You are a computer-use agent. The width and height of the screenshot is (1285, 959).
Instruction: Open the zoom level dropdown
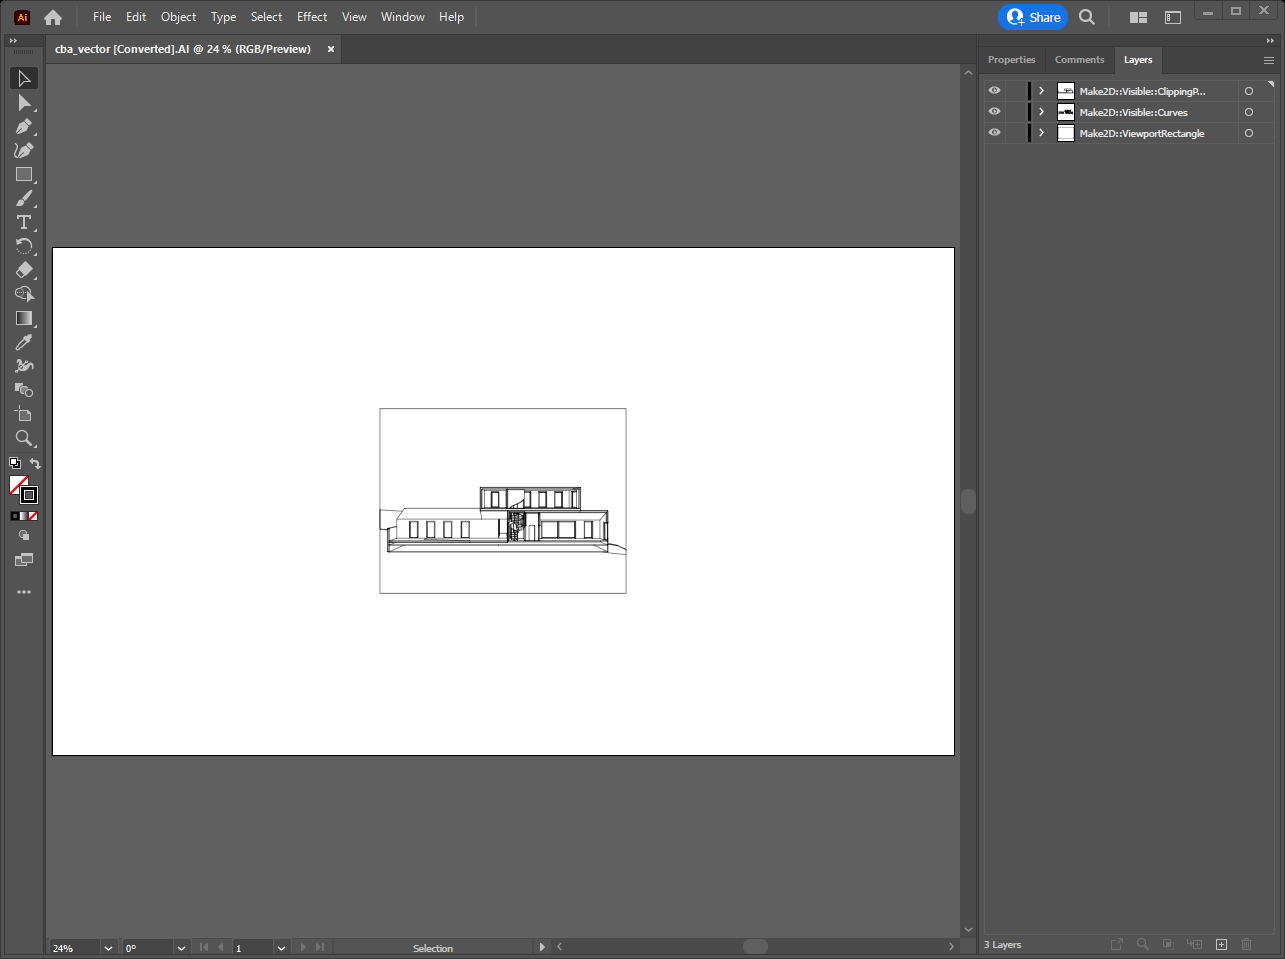tap(108, 948)
